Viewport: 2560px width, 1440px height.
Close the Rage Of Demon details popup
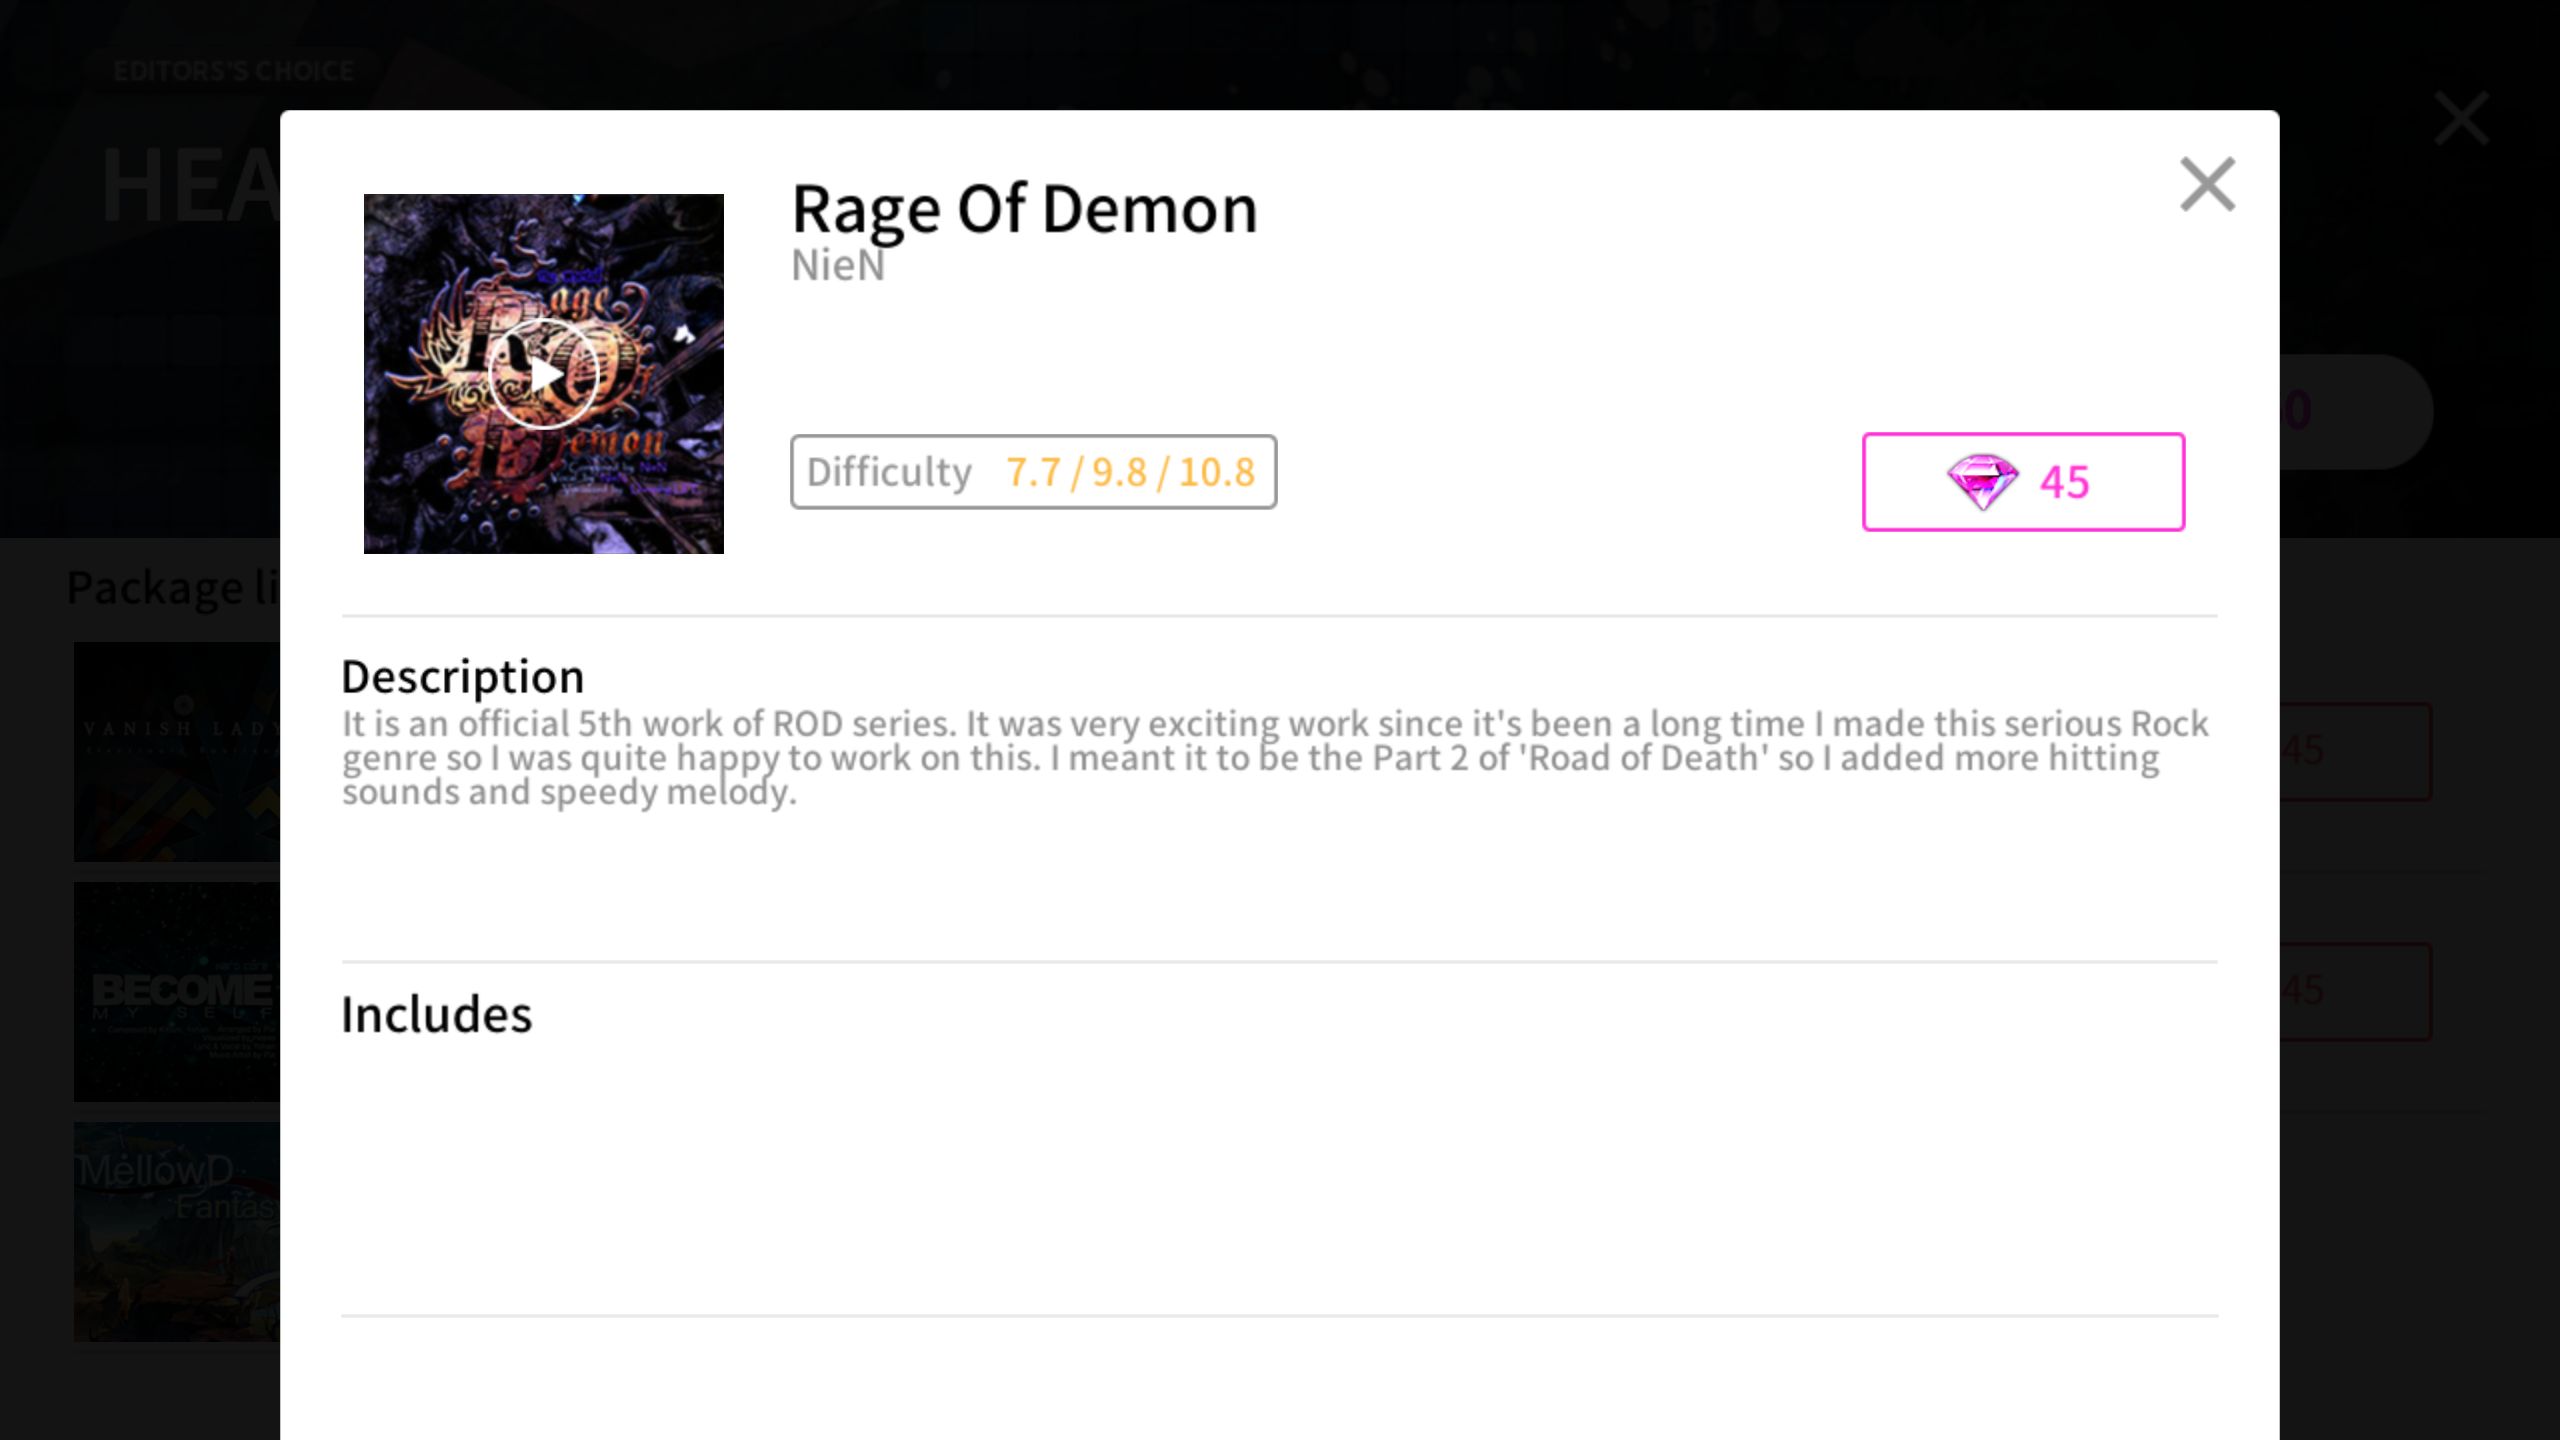click(2207, 184)
